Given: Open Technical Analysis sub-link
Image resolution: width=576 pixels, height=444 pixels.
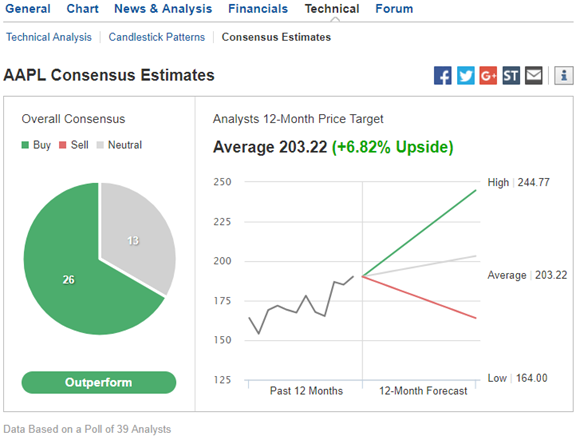Looking at the screenshot, I should [49, 37].
